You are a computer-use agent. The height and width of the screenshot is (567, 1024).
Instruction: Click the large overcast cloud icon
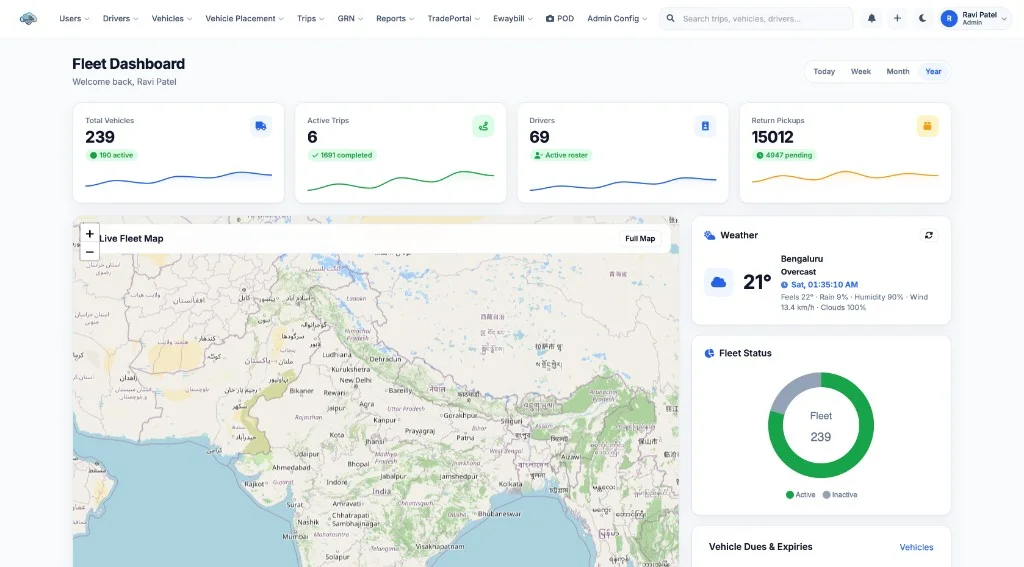click(718, 282)
